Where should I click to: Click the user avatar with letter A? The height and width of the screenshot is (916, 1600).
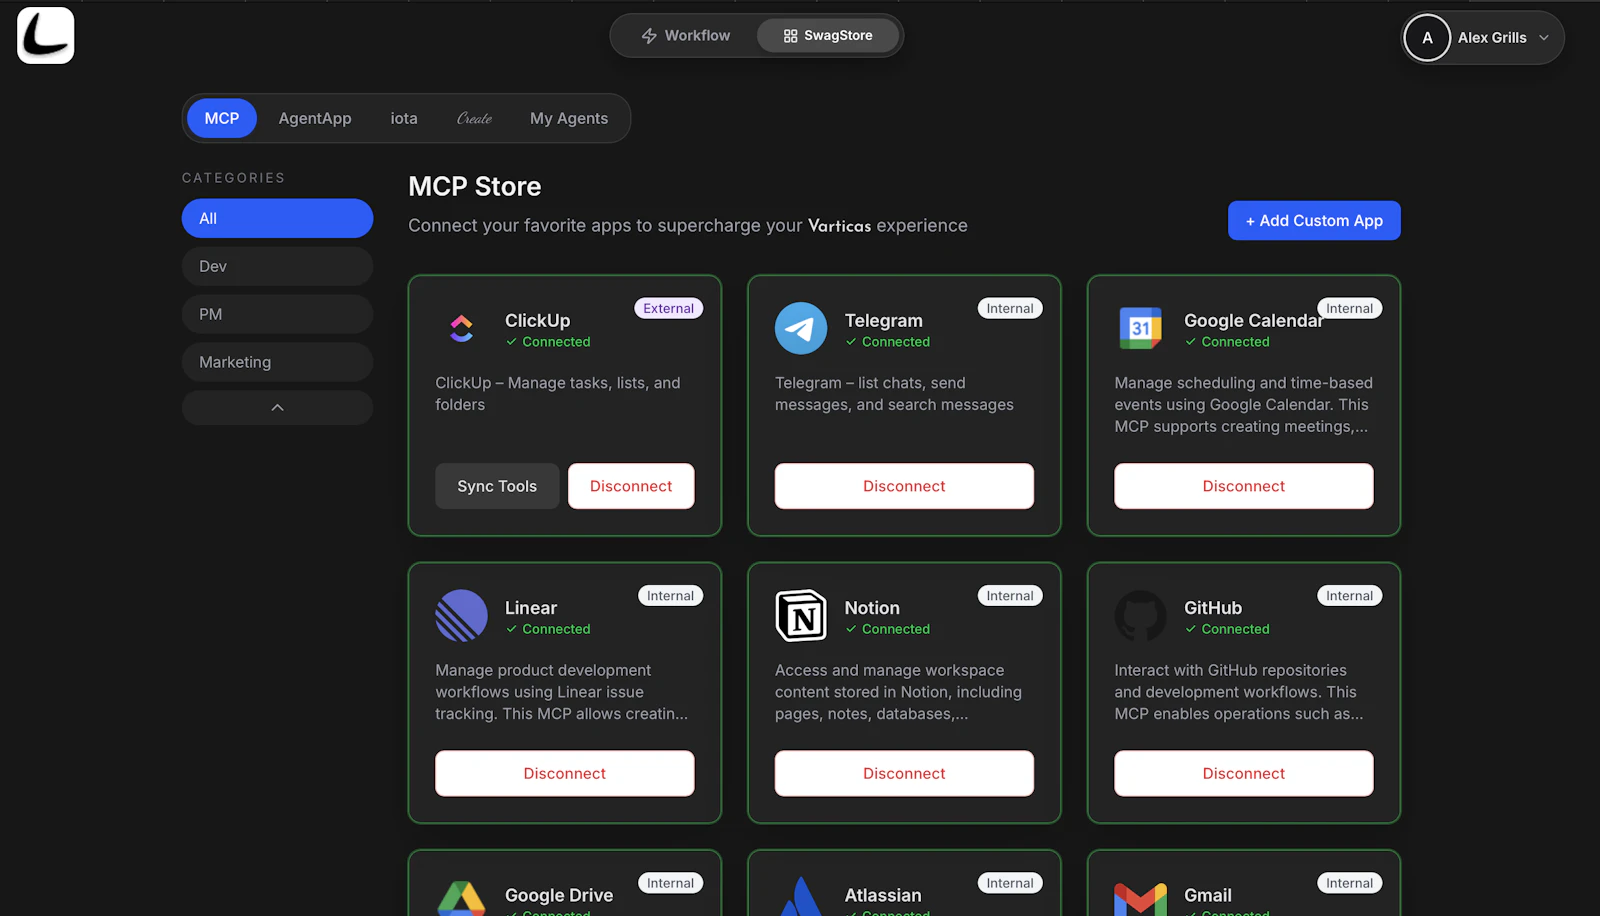(x=1427, y=38)
